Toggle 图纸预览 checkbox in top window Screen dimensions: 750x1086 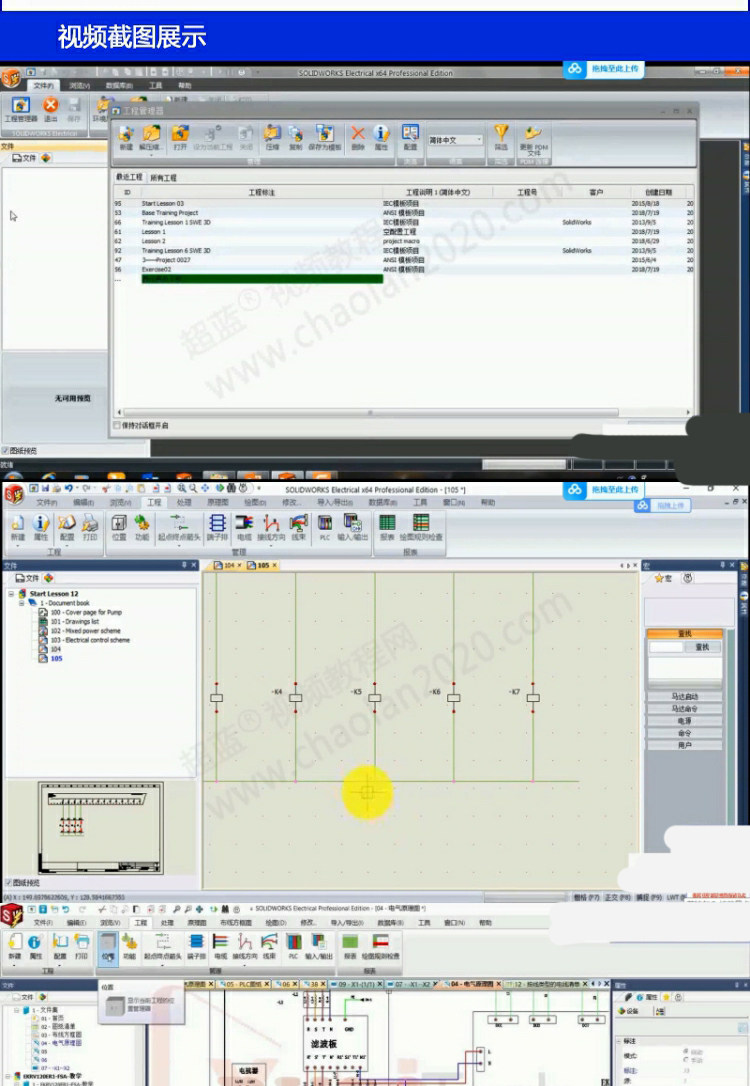tap(6, 451)
